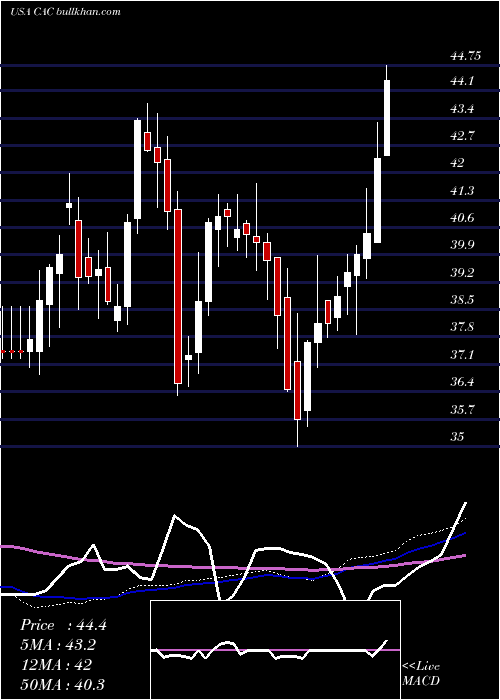Click the '5MA : 43.2' readout
This screenshot has width=500, height=700.
pos(58,645)
